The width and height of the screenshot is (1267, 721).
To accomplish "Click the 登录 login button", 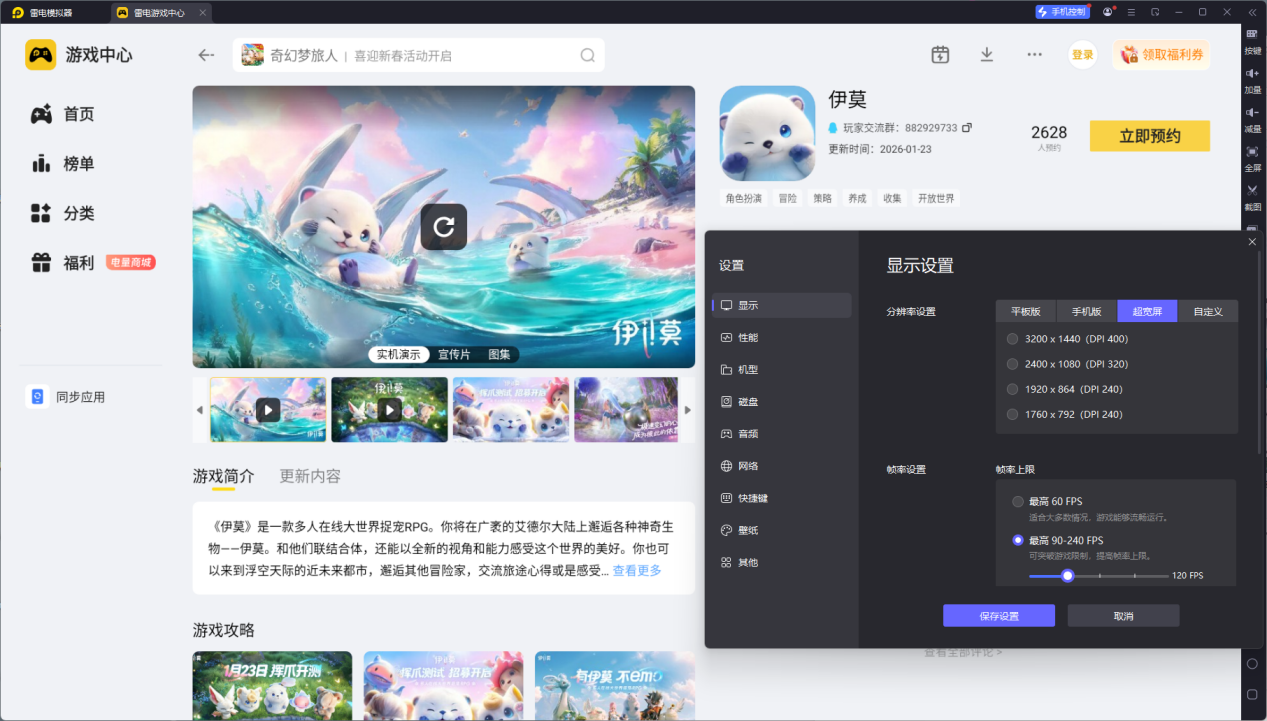I will [1083, 55].
